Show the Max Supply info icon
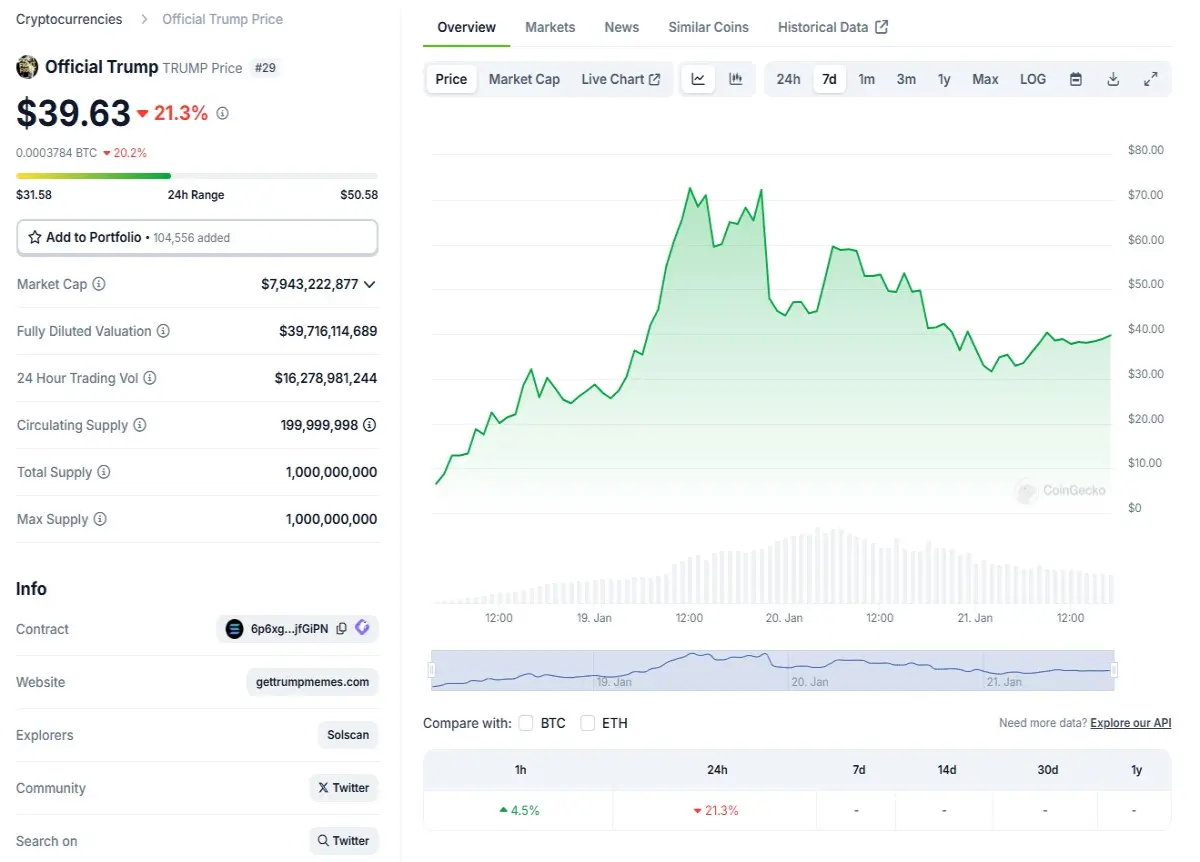 (x=100, y=519)
